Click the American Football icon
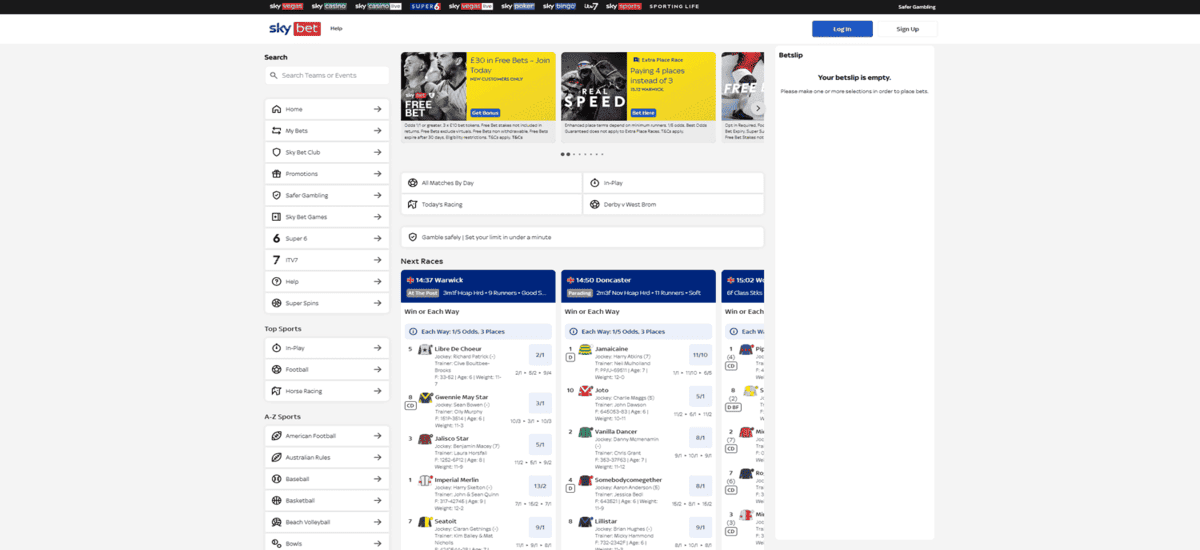1200x550 pixels. [x=276, y=436]
